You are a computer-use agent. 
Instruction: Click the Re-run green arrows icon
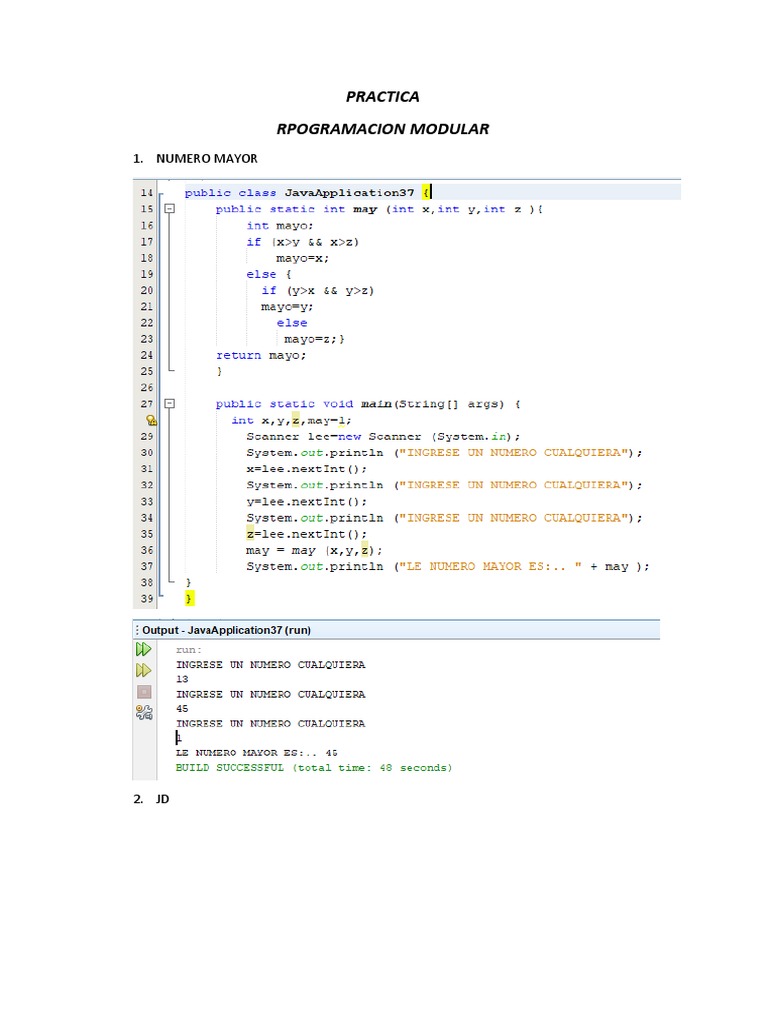[x=144, y=649]
